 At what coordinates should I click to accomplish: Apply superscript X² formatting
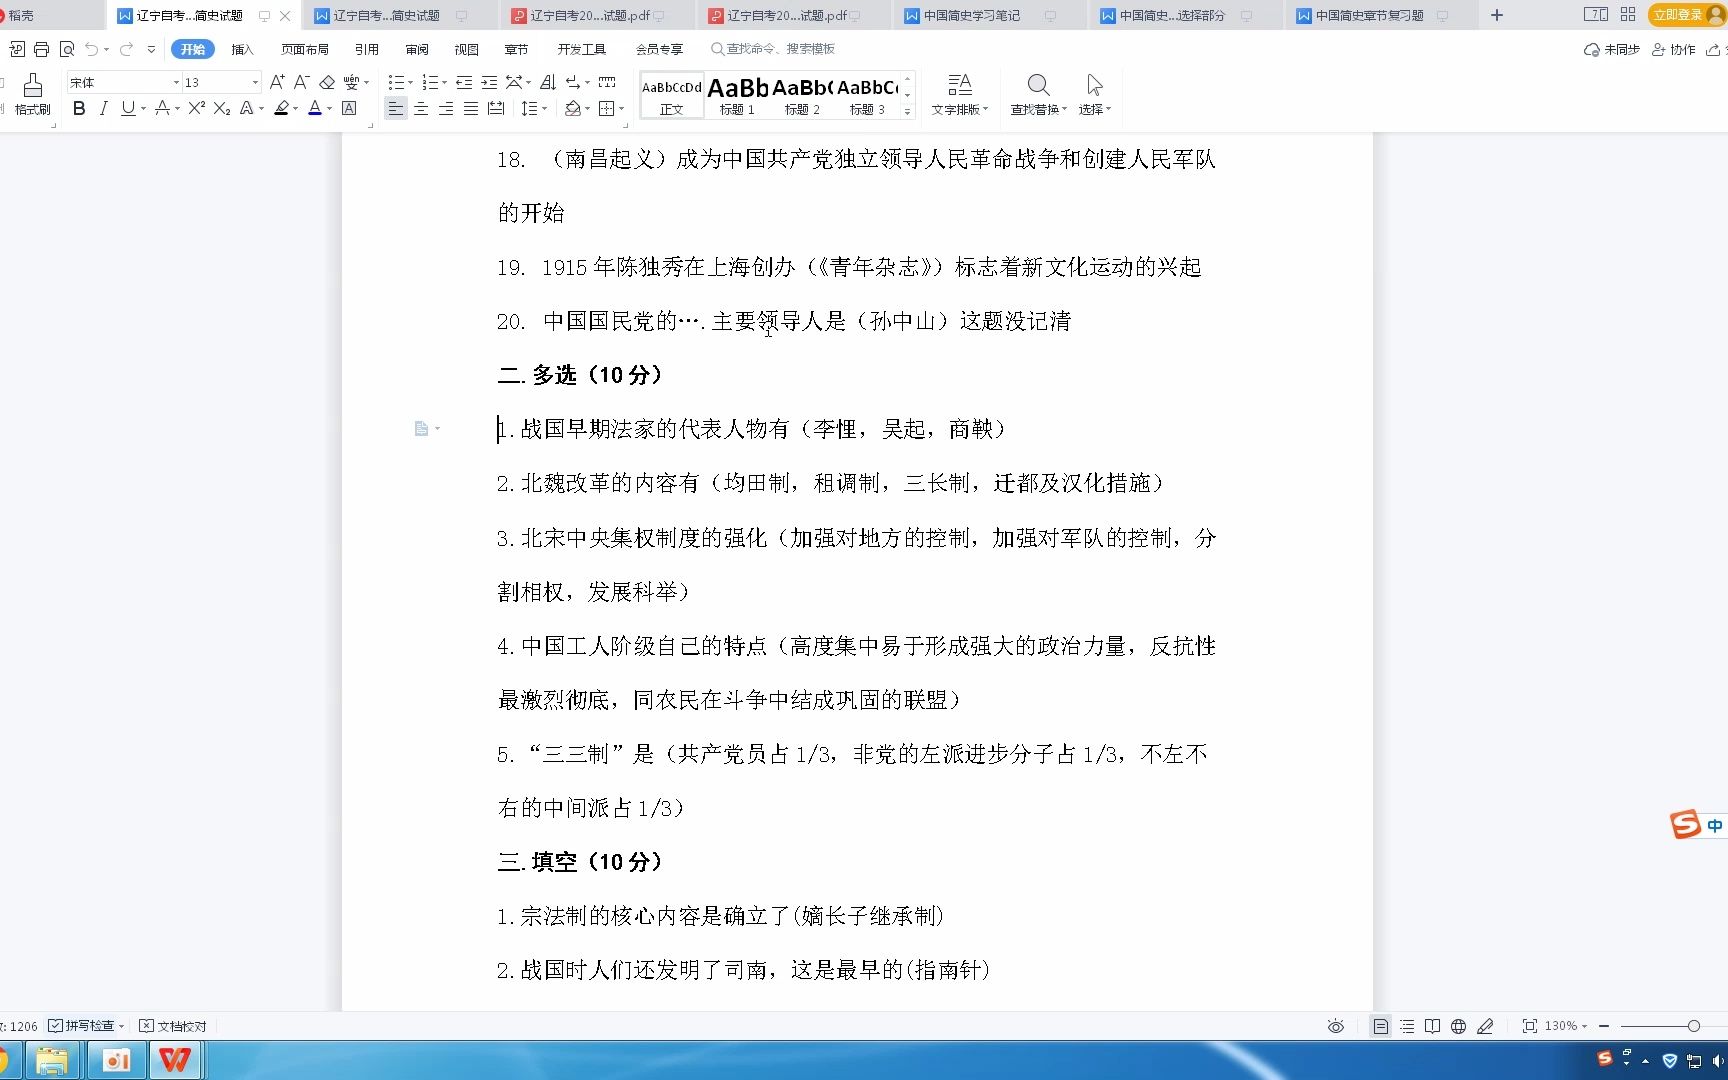point(196,108)
